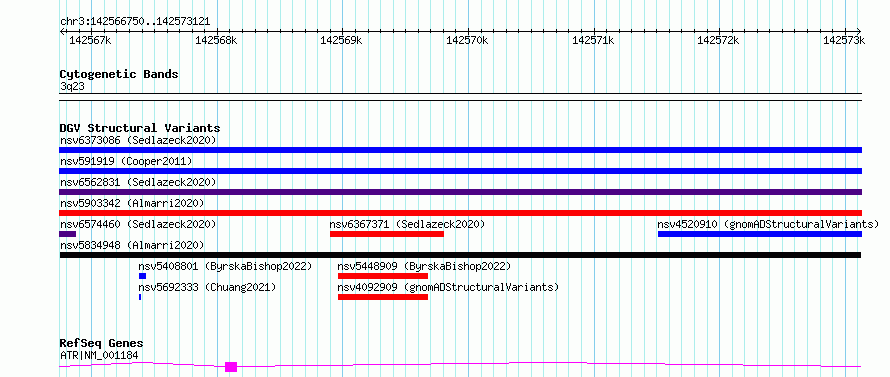The image size is (890, 377).
Task: Click the 142572k ruler tick label
Action: point(718,40)
